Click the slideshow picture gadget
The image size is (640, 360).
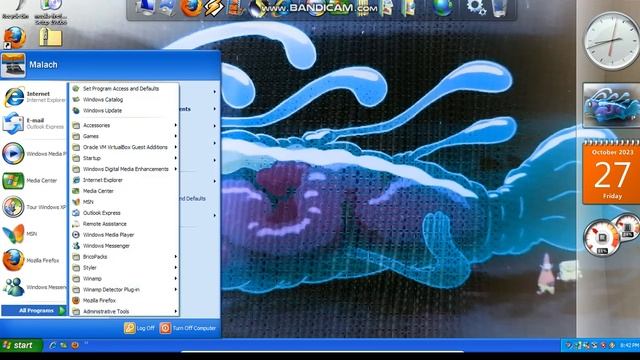pyautogui.click(x=611, y=106)
